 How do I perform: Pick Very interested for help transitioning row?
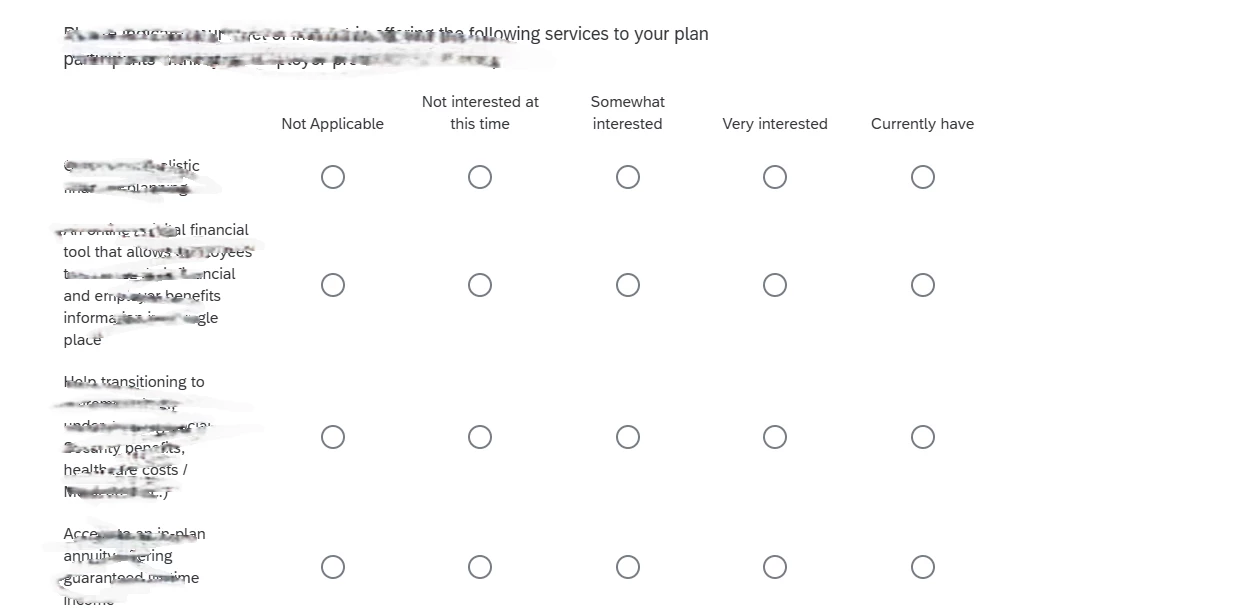[775, 437]
